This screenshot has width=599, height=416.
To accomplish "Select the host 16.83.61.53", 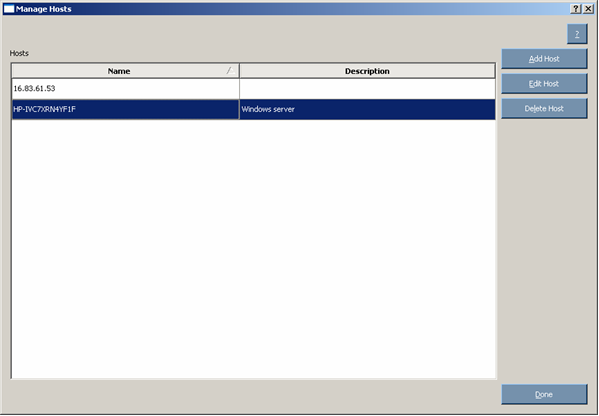I will (125, 89).
